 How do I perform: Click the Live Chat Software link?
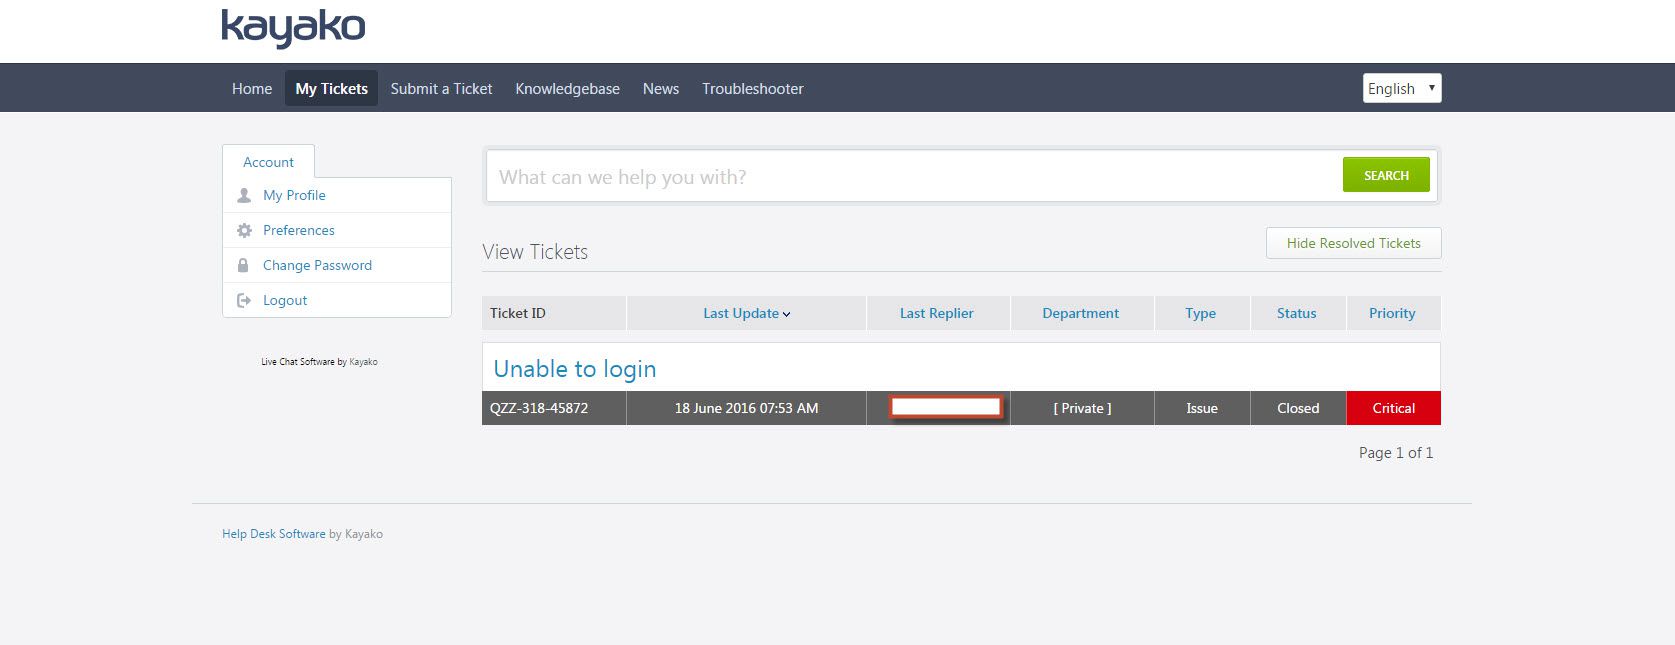point(297,362)
